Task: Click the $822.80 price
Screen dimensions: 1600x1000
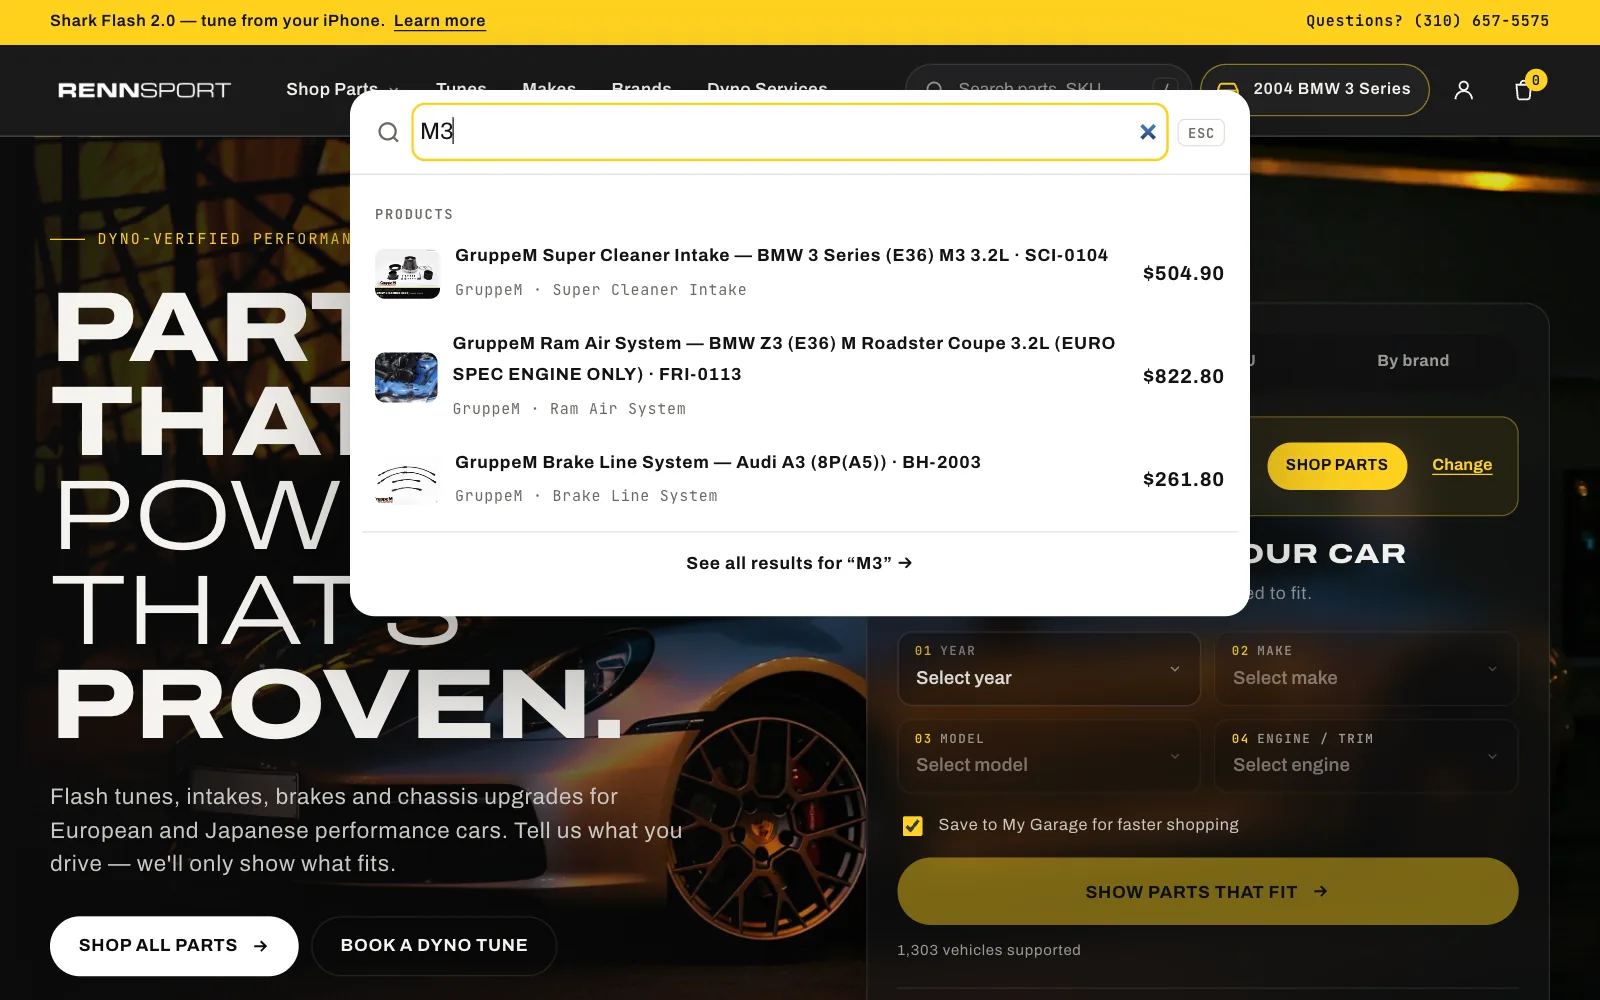Action: (x=1183, y=376)
